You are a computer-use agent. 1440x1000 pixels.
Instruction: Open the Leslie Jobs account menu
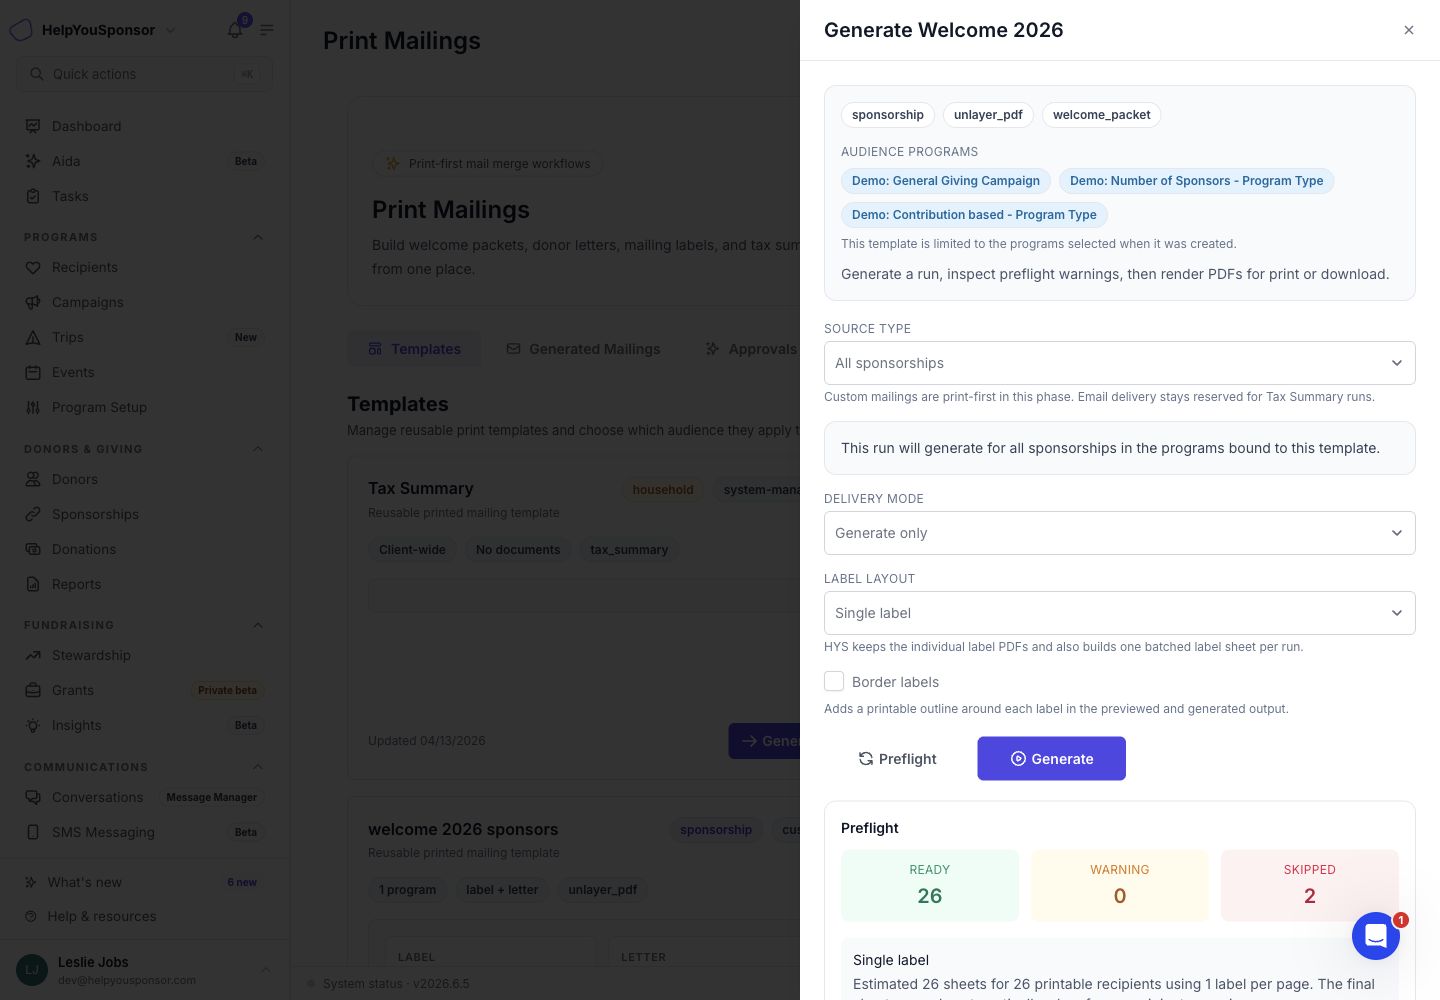[144, 970]
